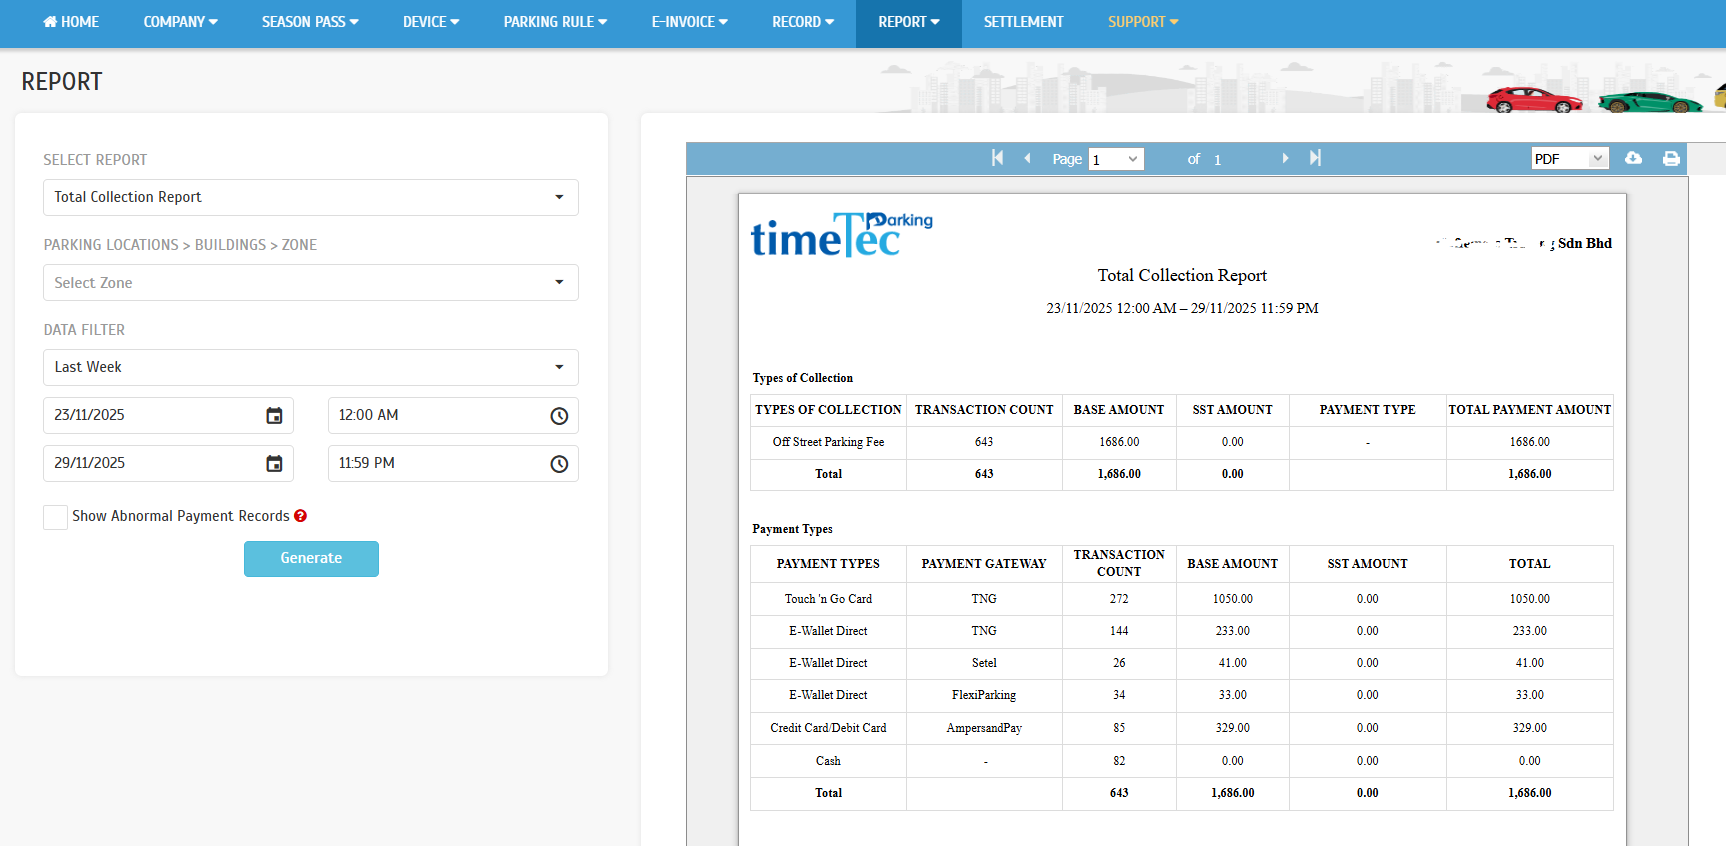Change export format from PDF dropdown
This screenshot has height=846, width=1726.
tap(1569, 159)
